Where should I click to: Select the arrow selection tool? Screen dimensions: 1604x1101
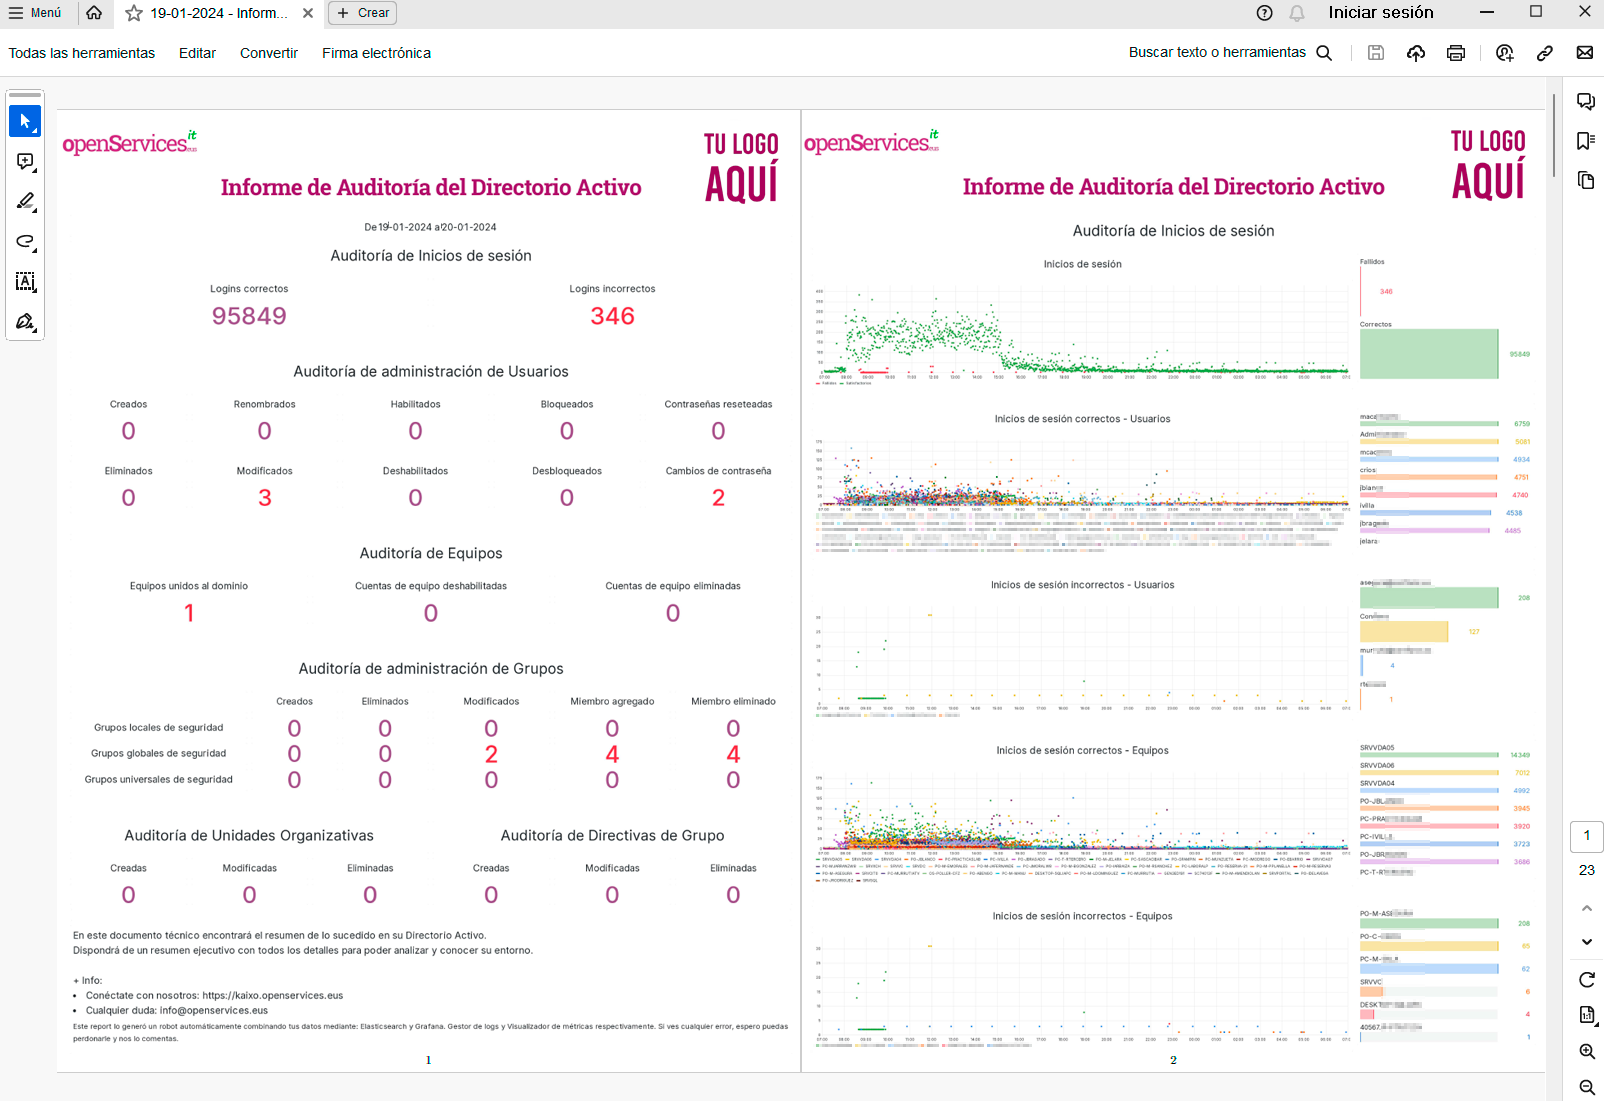pyautogui.click(x=25, y=121)
